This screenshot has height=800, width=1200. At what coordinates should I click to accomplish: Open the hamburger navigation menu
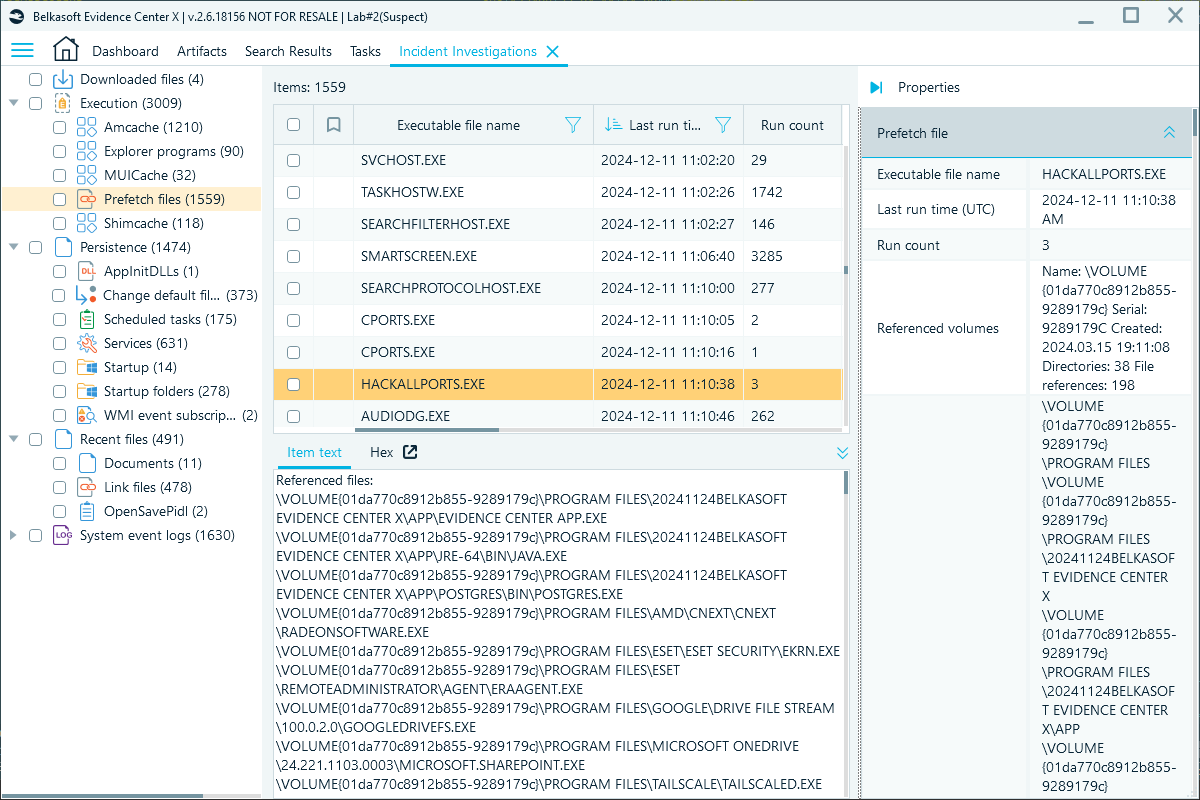coord(22,51)
